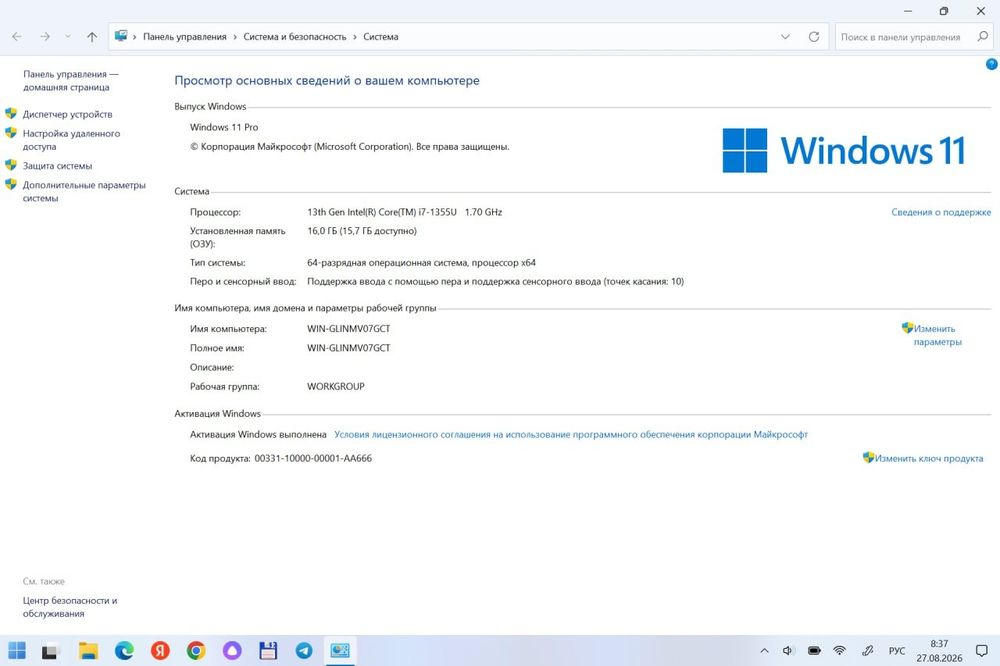This screenshot has height=666, width=1000.
Task: Open Alice assistant purple icon on taskbar
Action: 232,650
